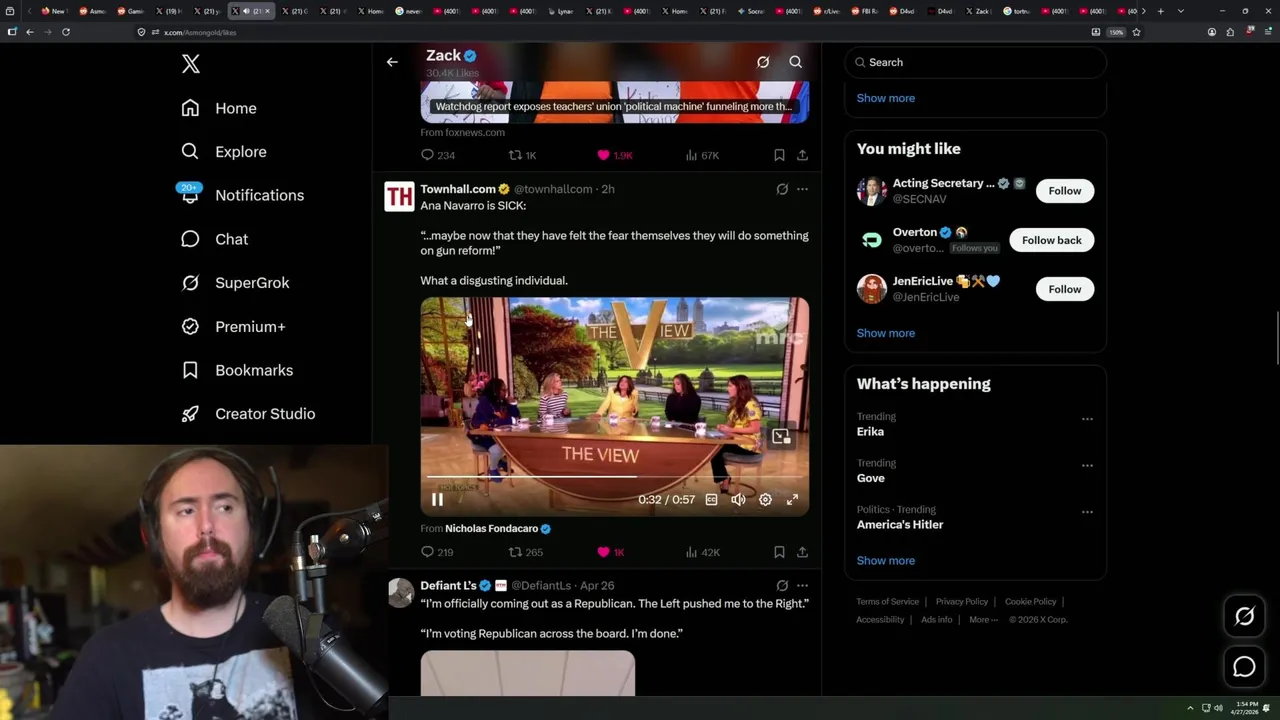Viewport: 1280px width, 720px height.
Task: Expand the More footer menu
Action: [x=983, y=619]
